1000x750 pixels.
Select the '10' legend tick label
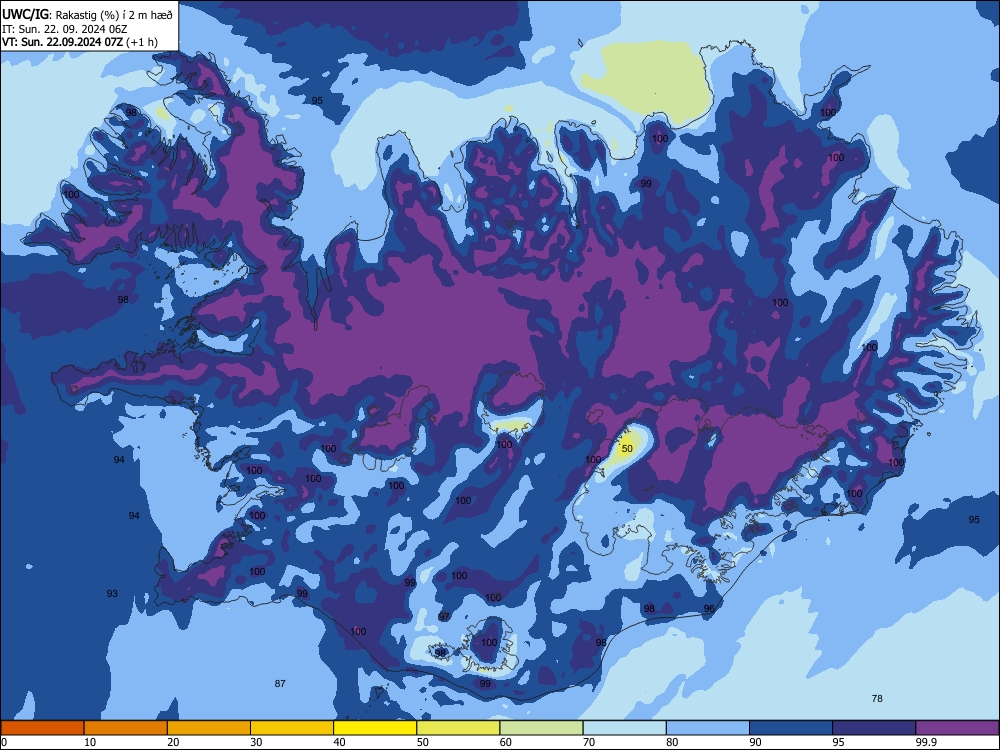pos(90,742)
